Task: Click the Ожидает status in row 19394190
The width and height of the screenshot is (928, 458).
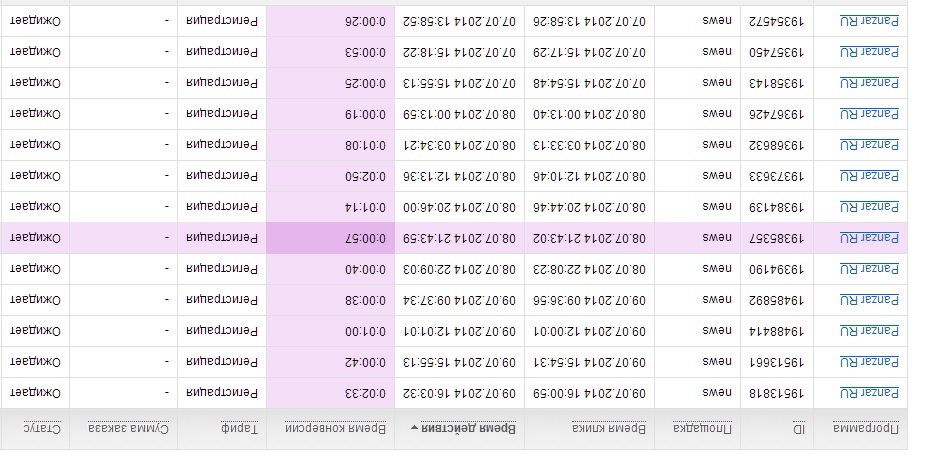Action: point(36,269)
